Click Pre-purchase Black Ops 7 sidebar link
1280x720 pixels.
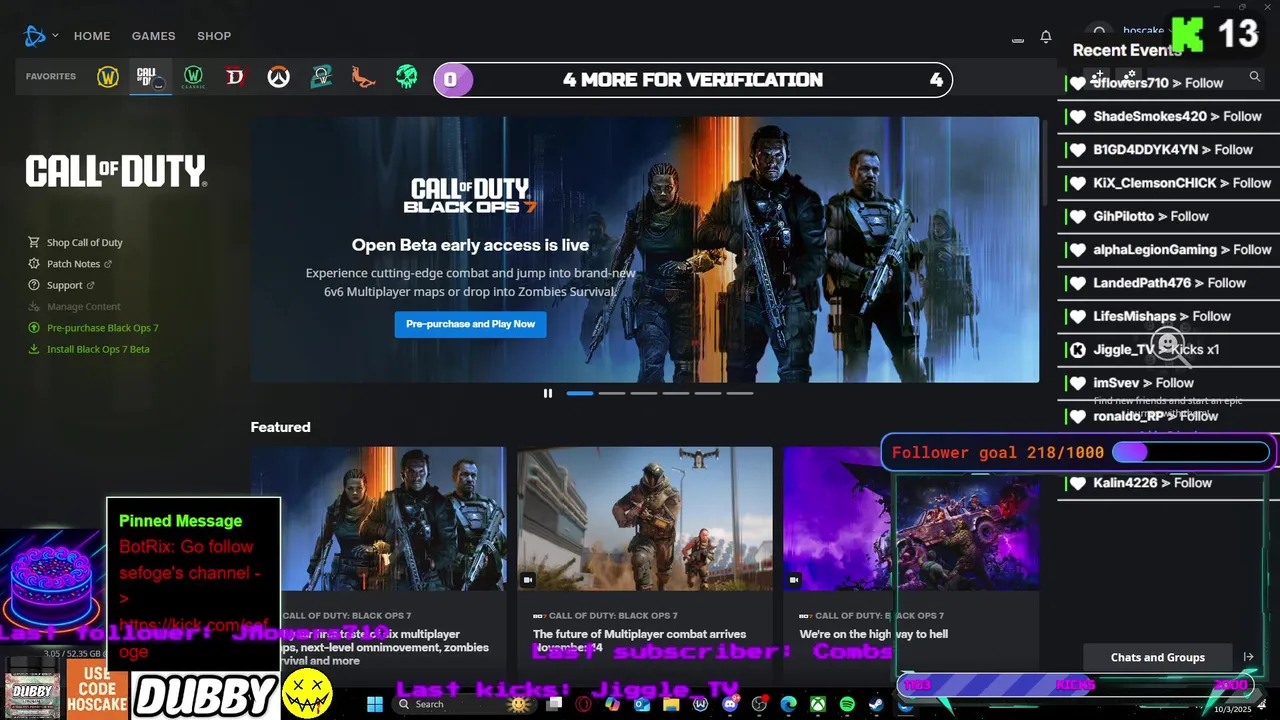pyautogui.click(x=94, y=328)
